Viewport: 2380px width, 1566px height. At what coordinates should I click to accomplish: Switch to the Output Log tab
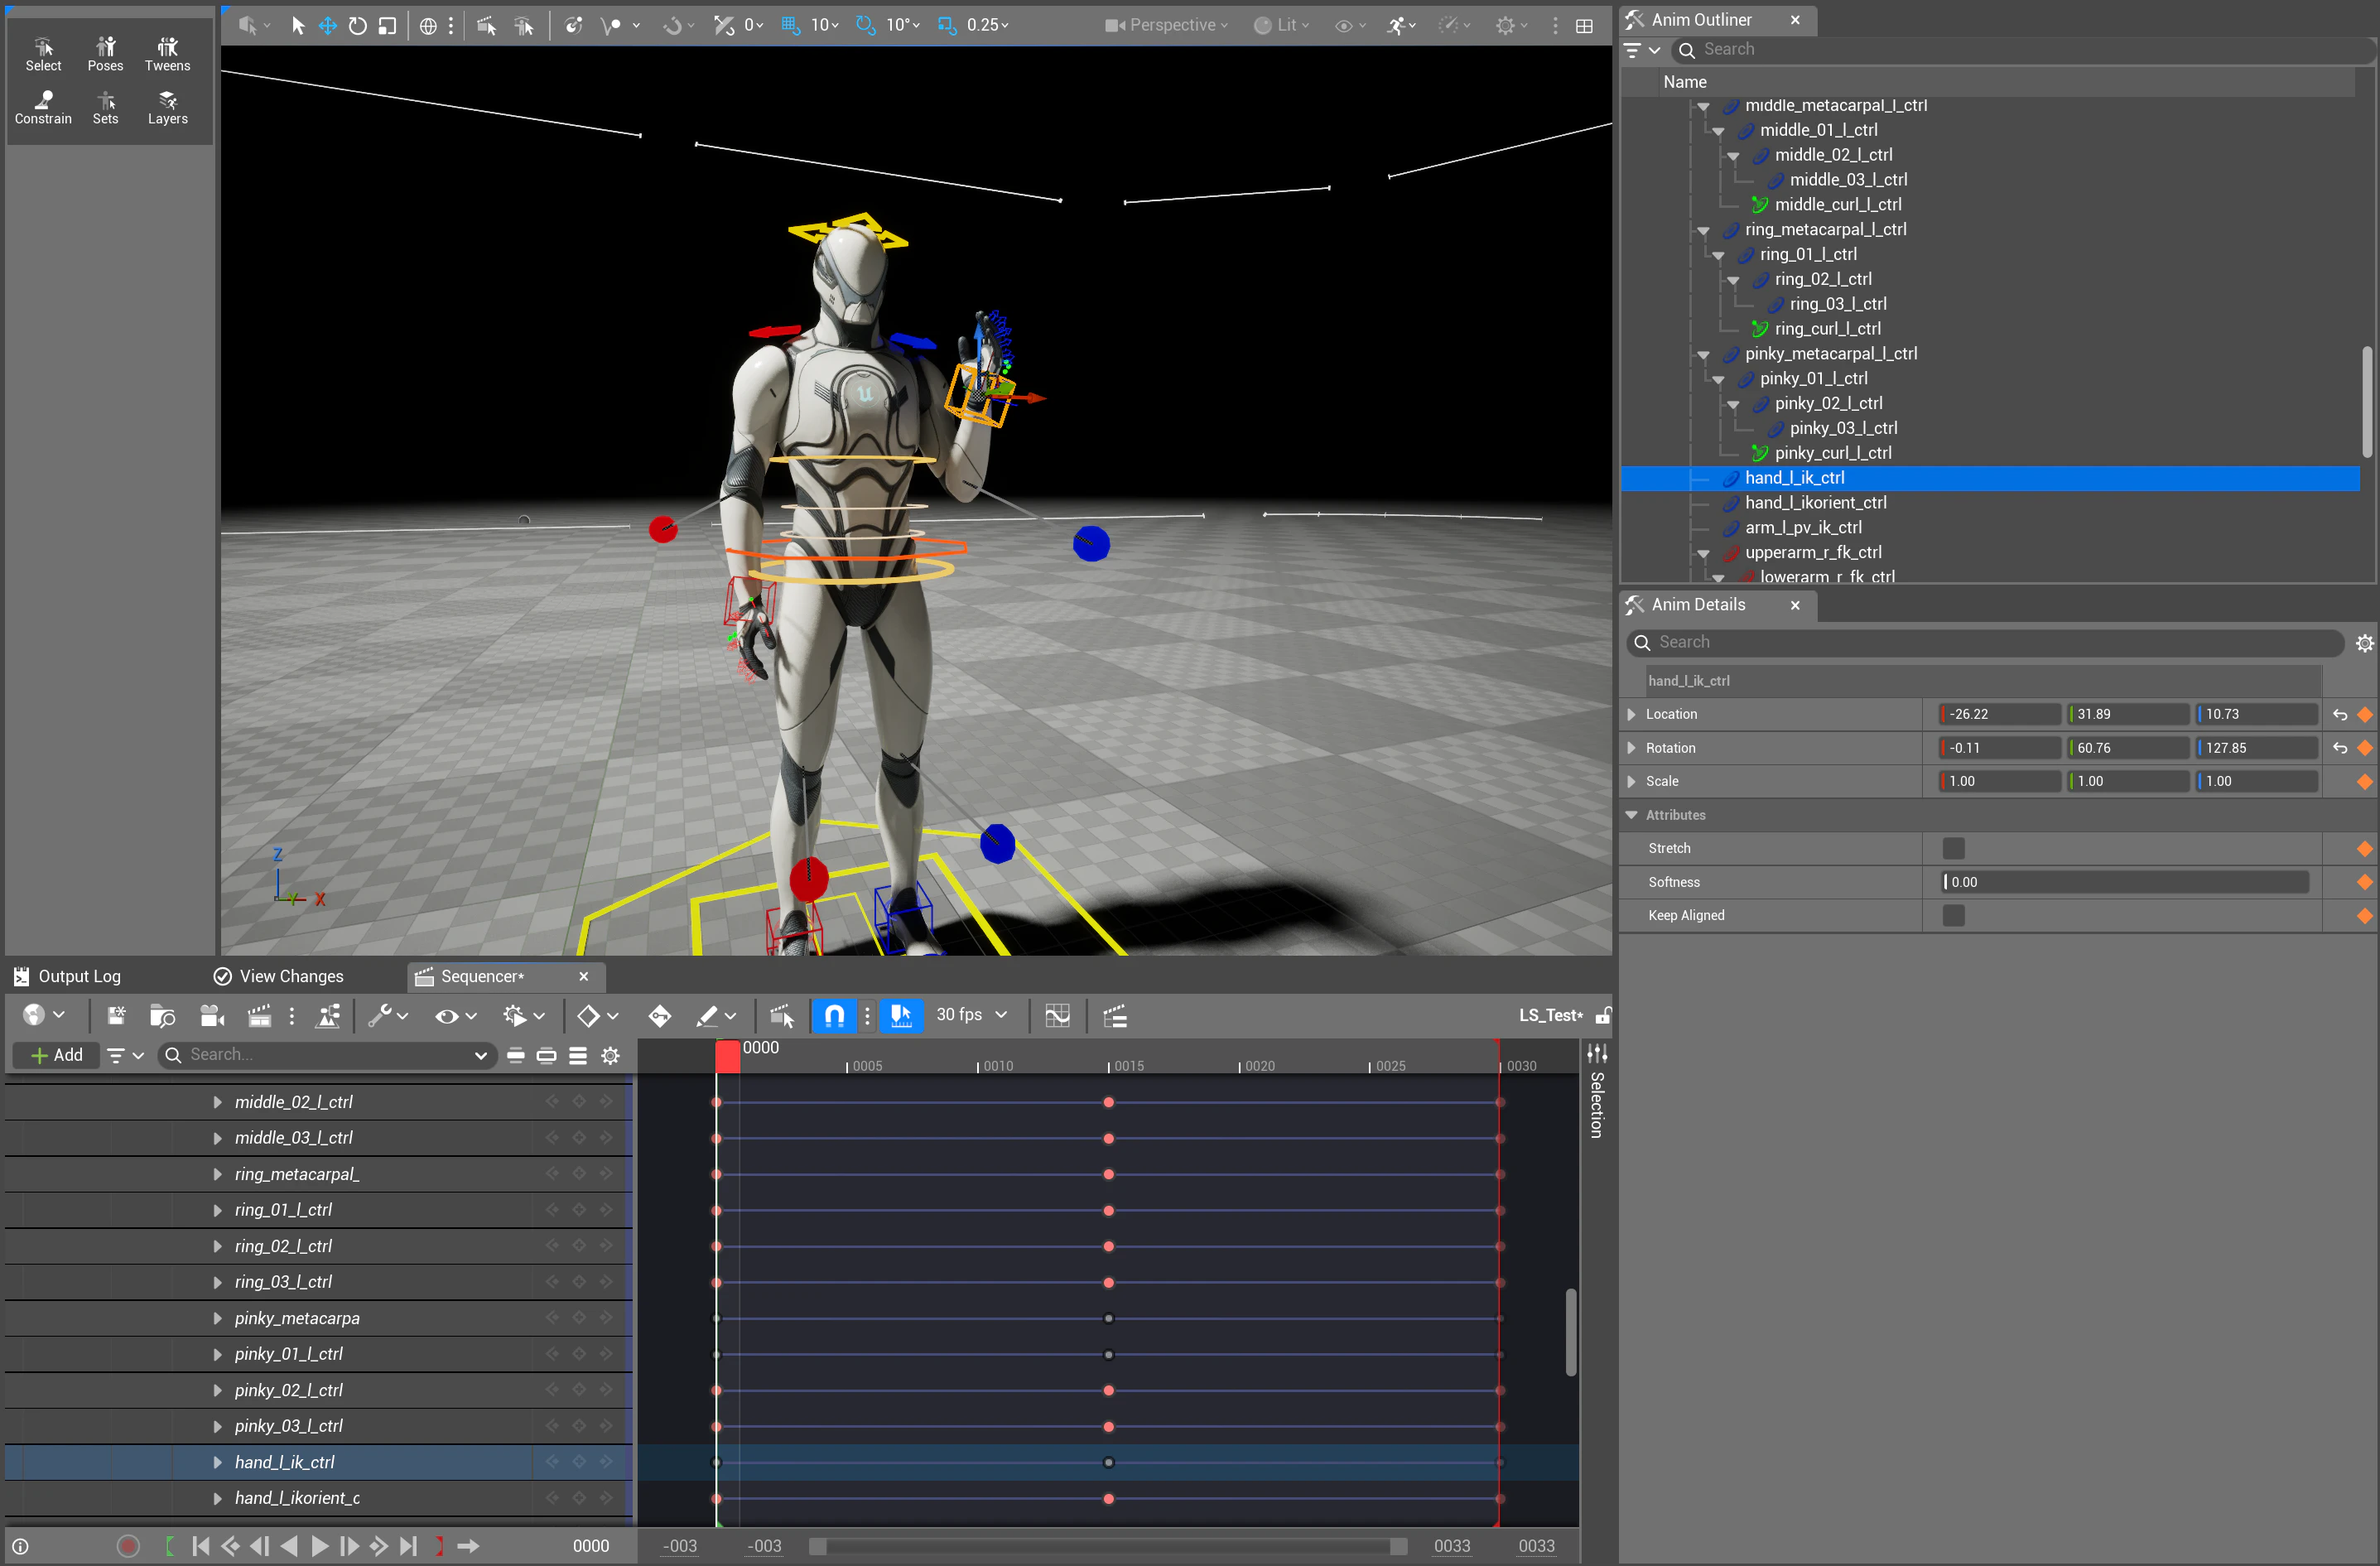(67, 976)
